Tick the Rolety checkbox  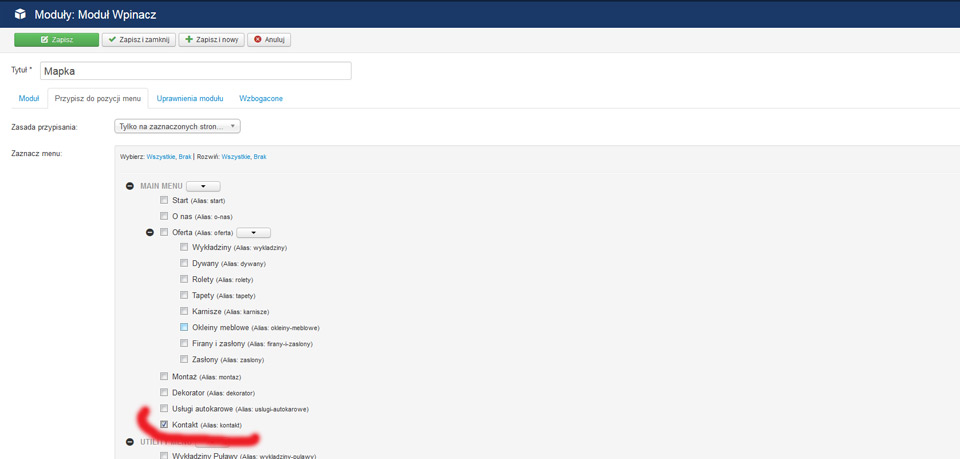184,279
